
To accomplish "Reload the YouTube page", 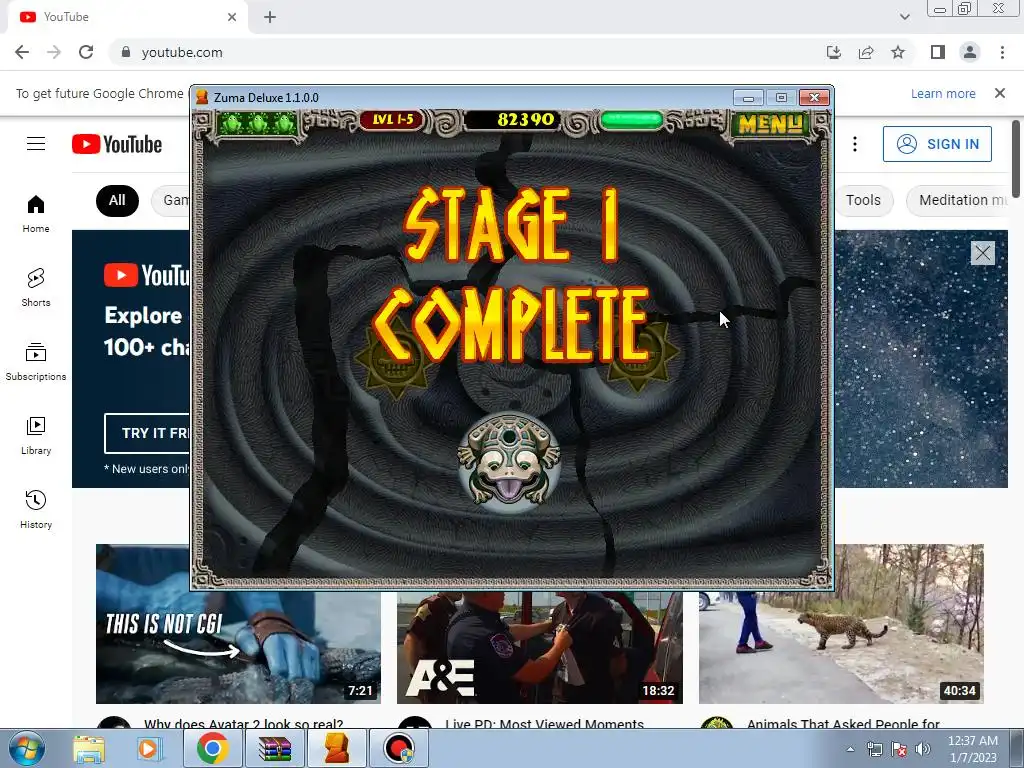I will tap(86, 52).
